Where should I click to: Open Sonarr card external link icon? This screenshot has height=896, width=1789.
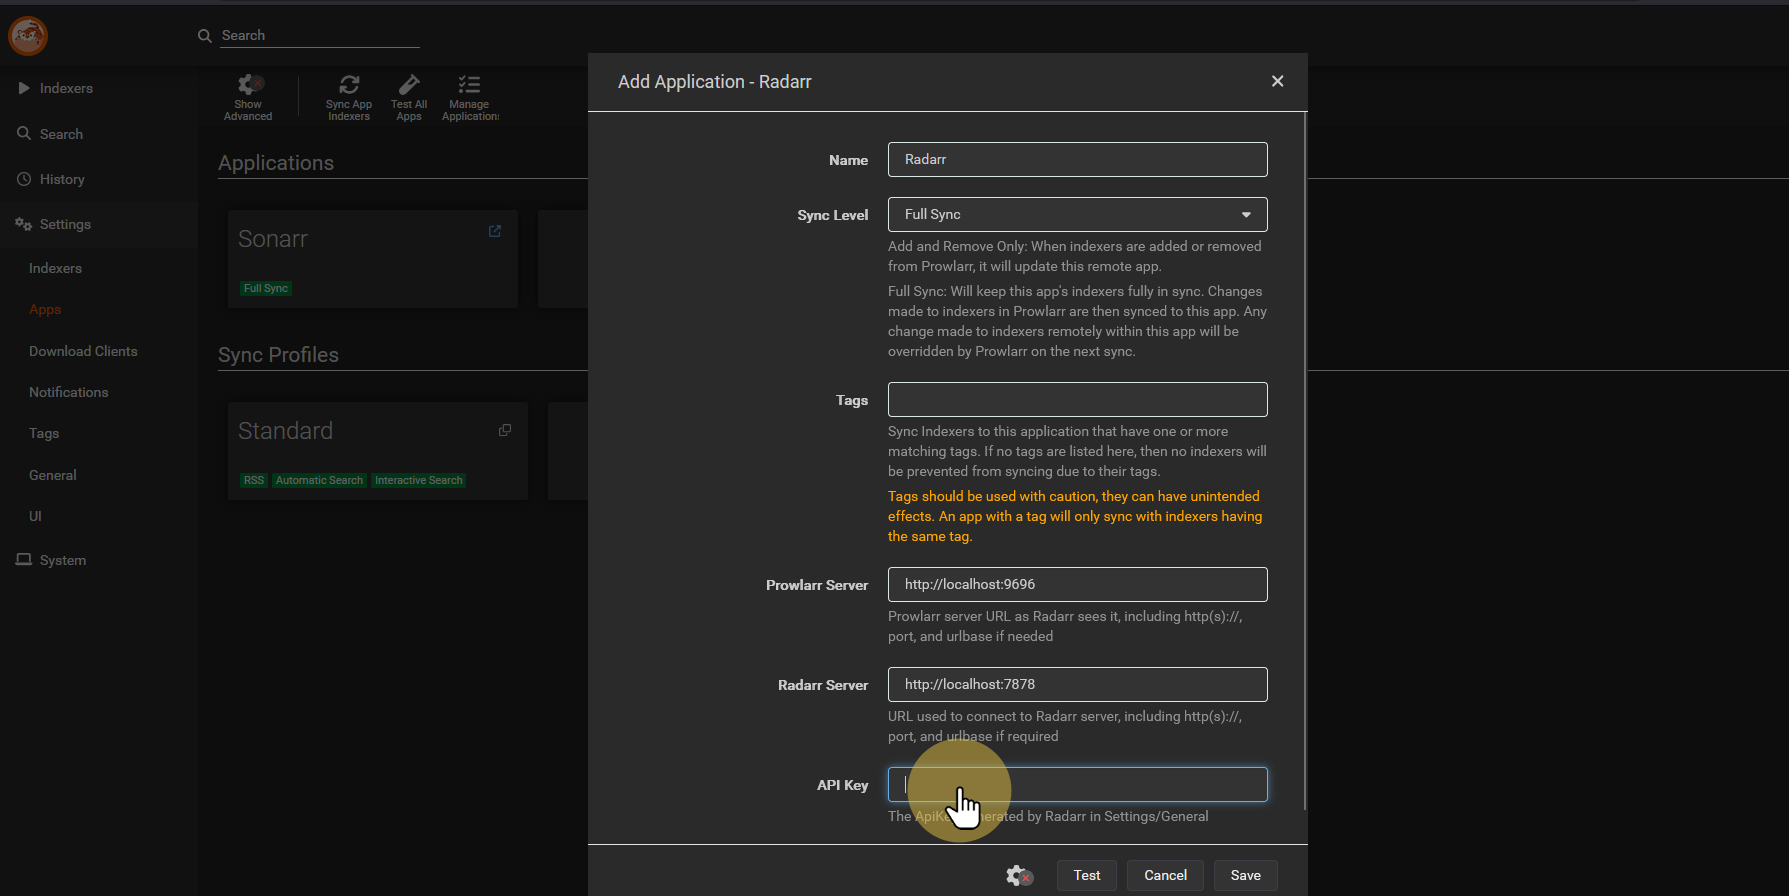pos(495,231)
